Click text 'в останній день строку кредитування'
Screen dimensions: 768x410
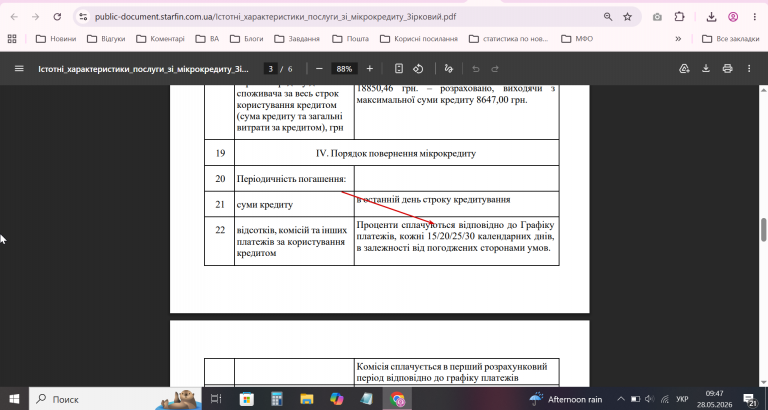tap(433, 199)
